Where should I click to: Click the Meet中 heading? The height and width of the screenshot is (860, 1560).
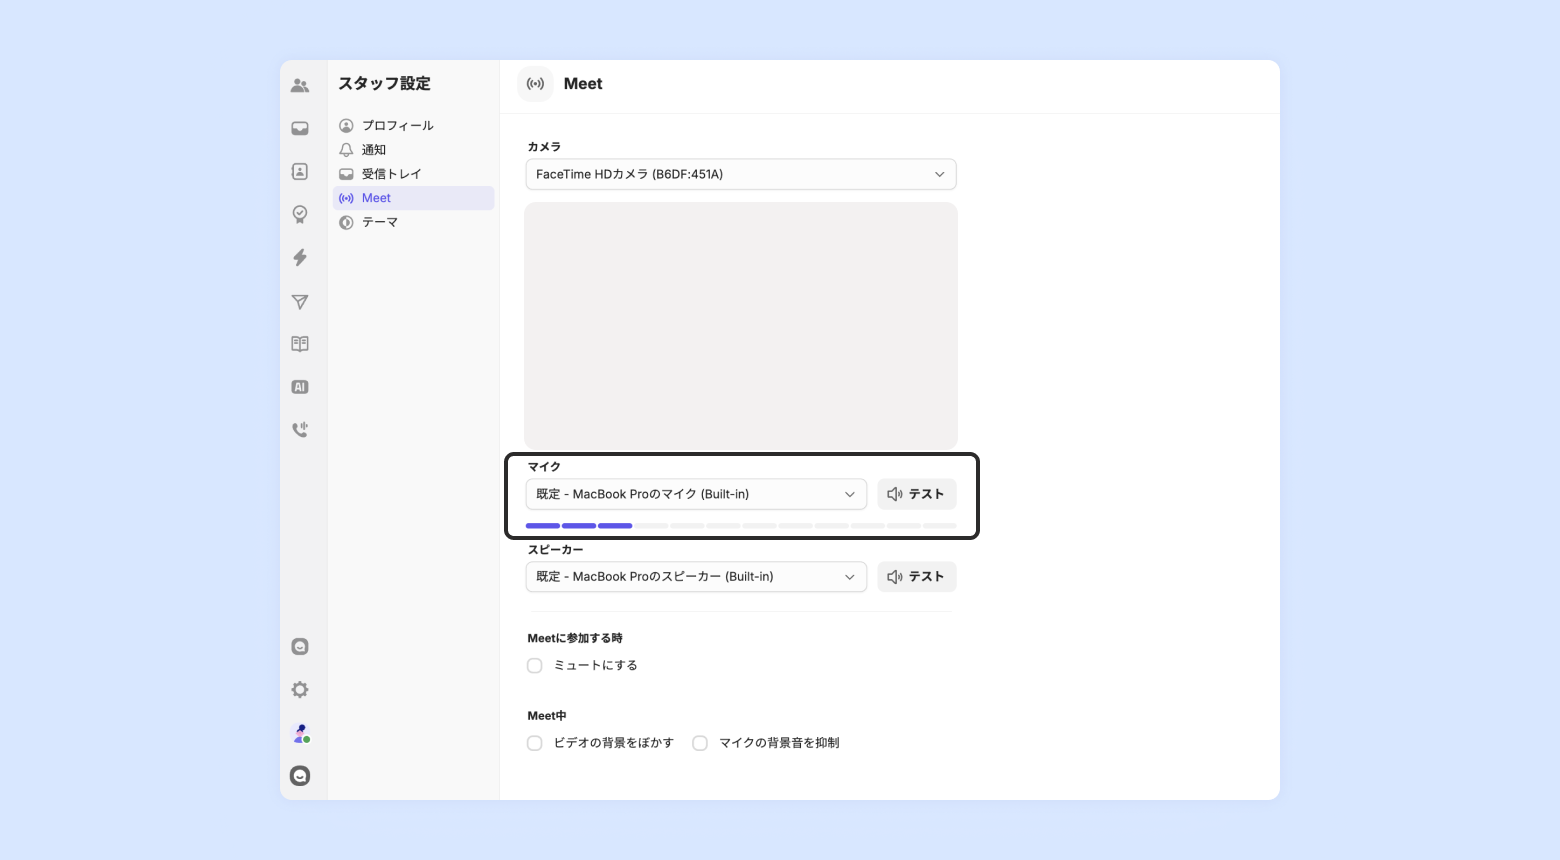[547, 716]
